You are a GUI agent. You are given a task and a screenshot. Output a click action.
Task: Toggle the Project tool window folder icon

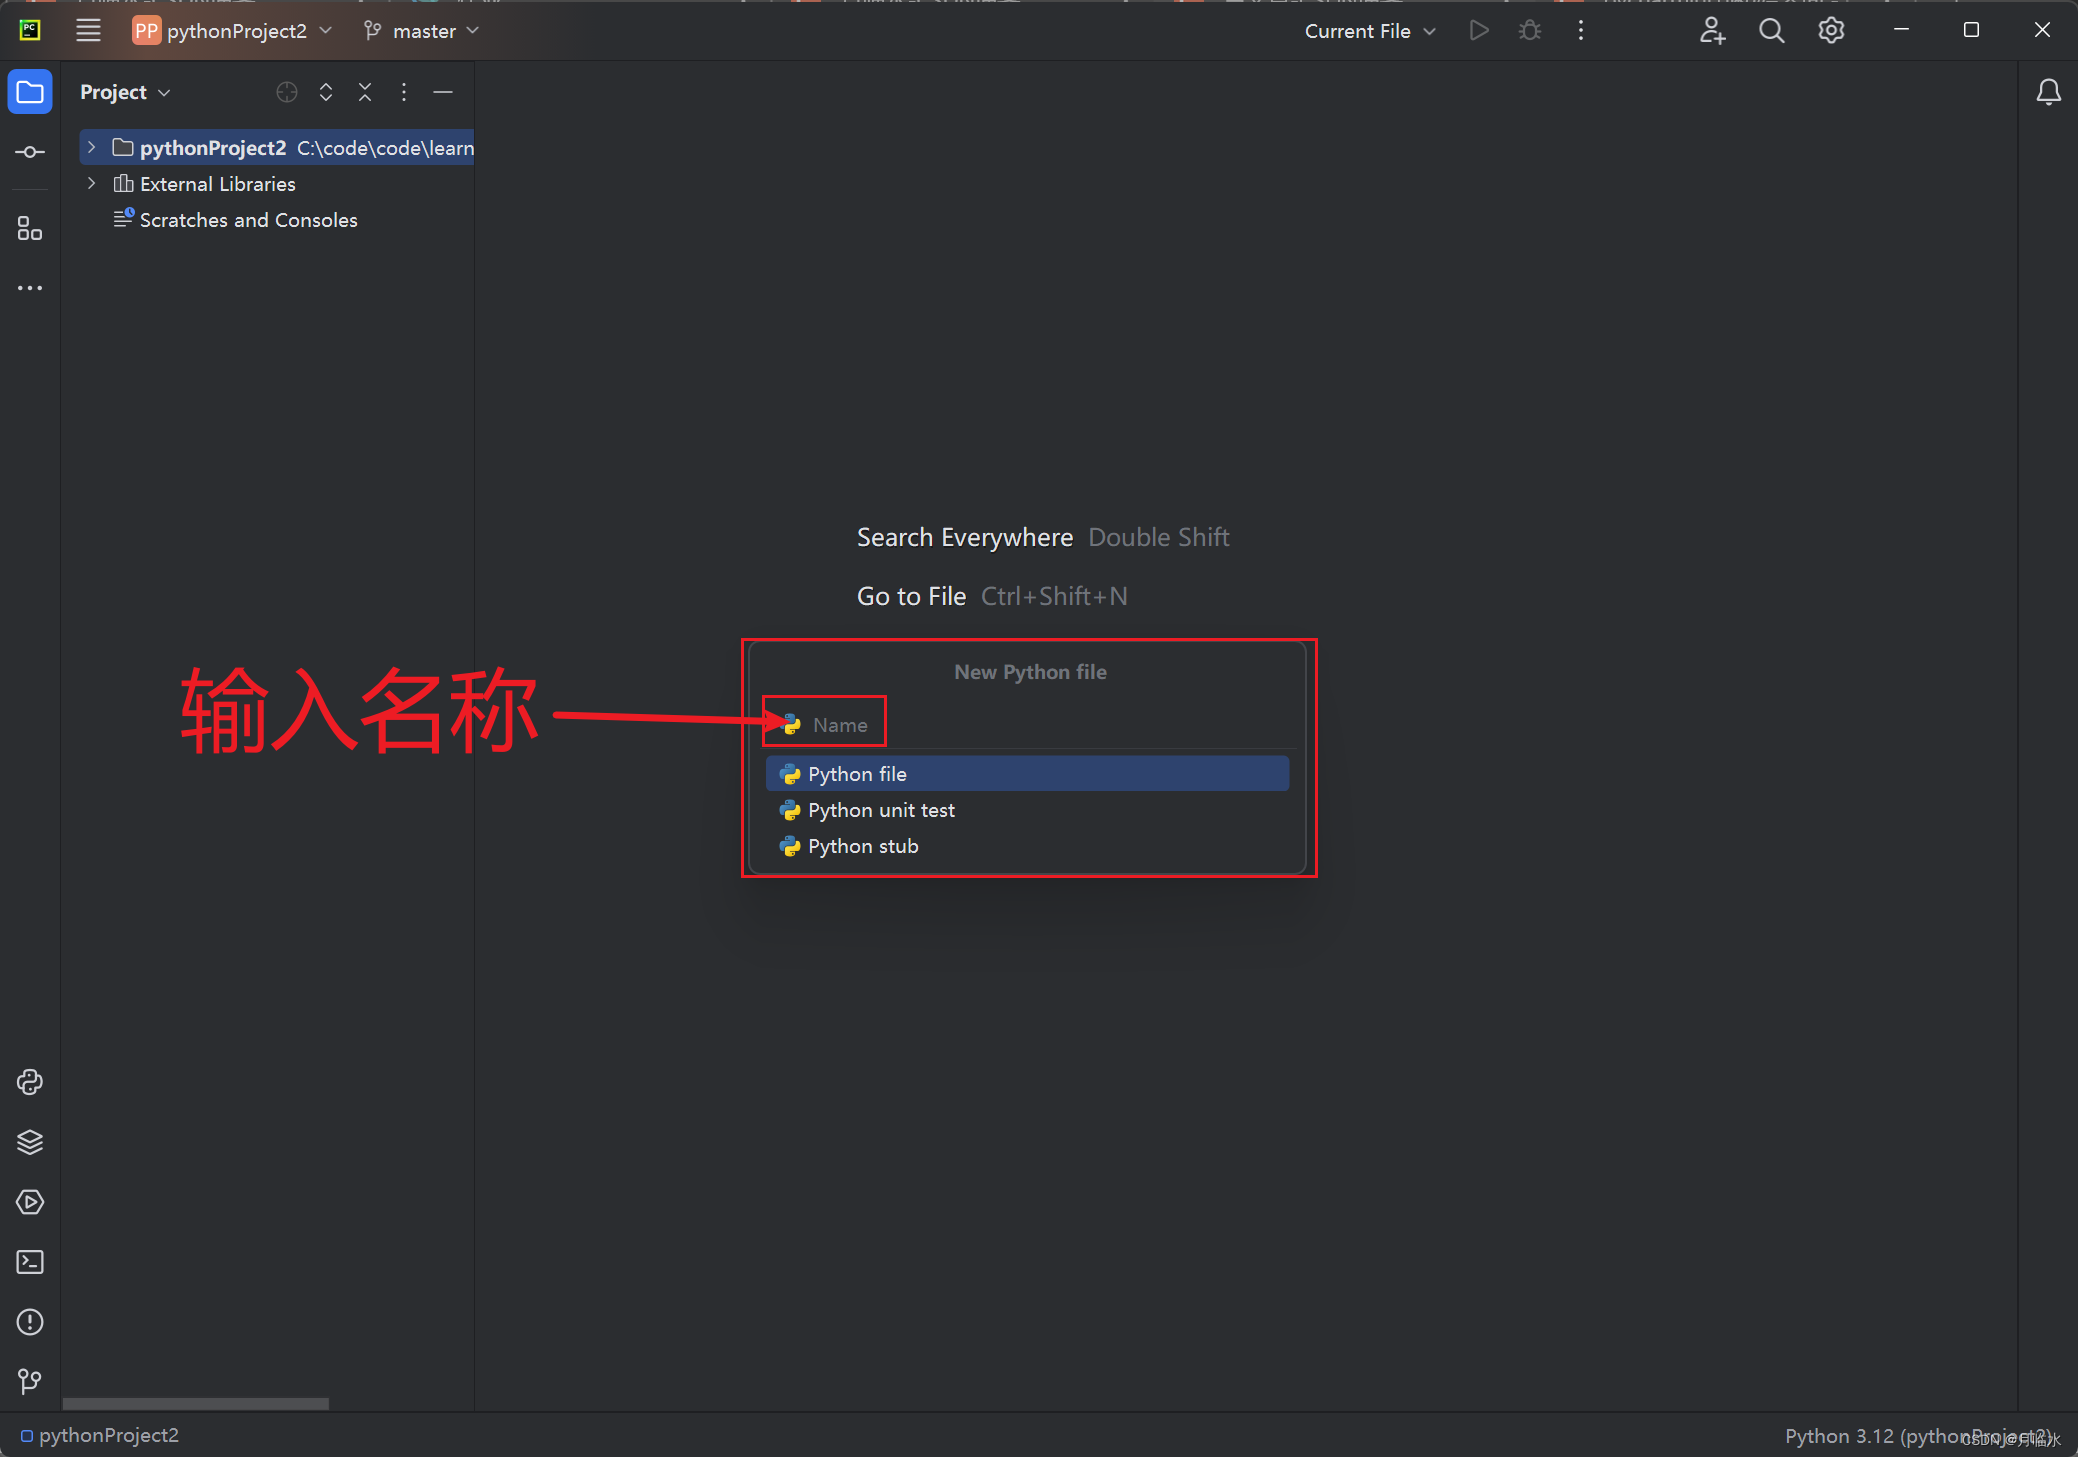(30, 92)
